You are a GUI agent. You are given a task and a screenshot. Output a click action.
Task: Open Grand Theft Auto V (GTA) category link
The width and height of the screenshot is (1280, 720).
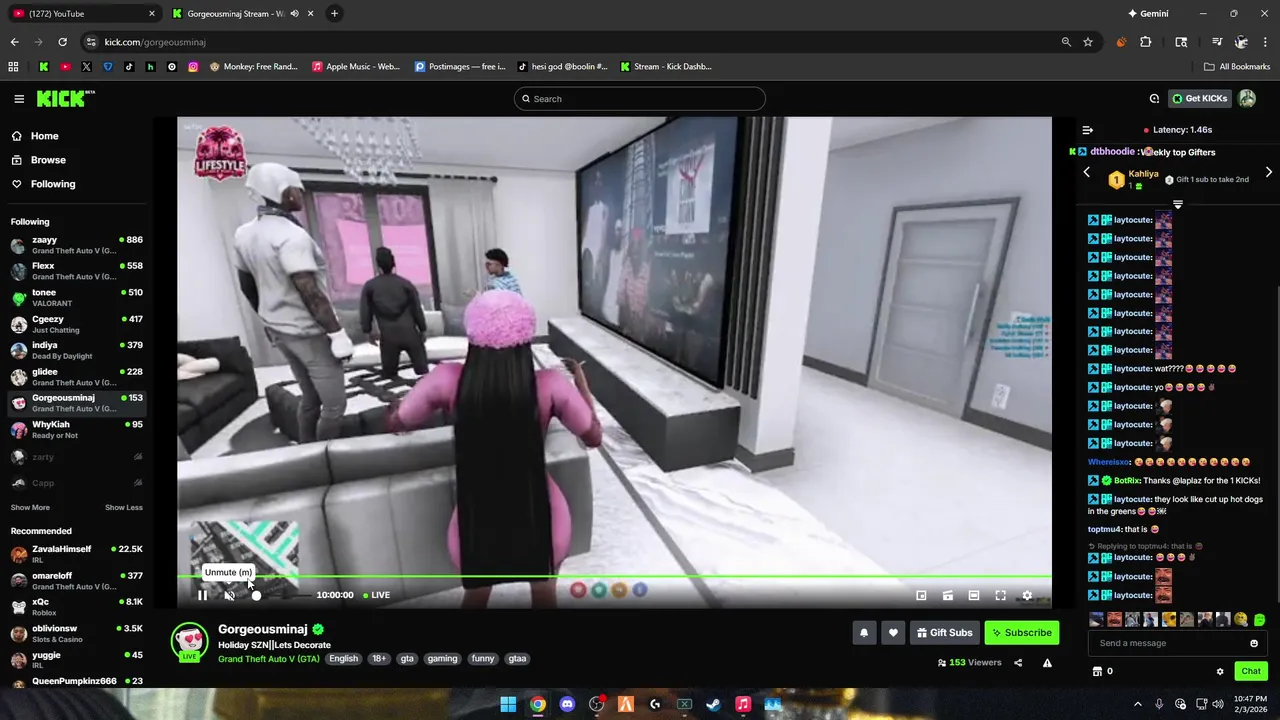point(269,659)
